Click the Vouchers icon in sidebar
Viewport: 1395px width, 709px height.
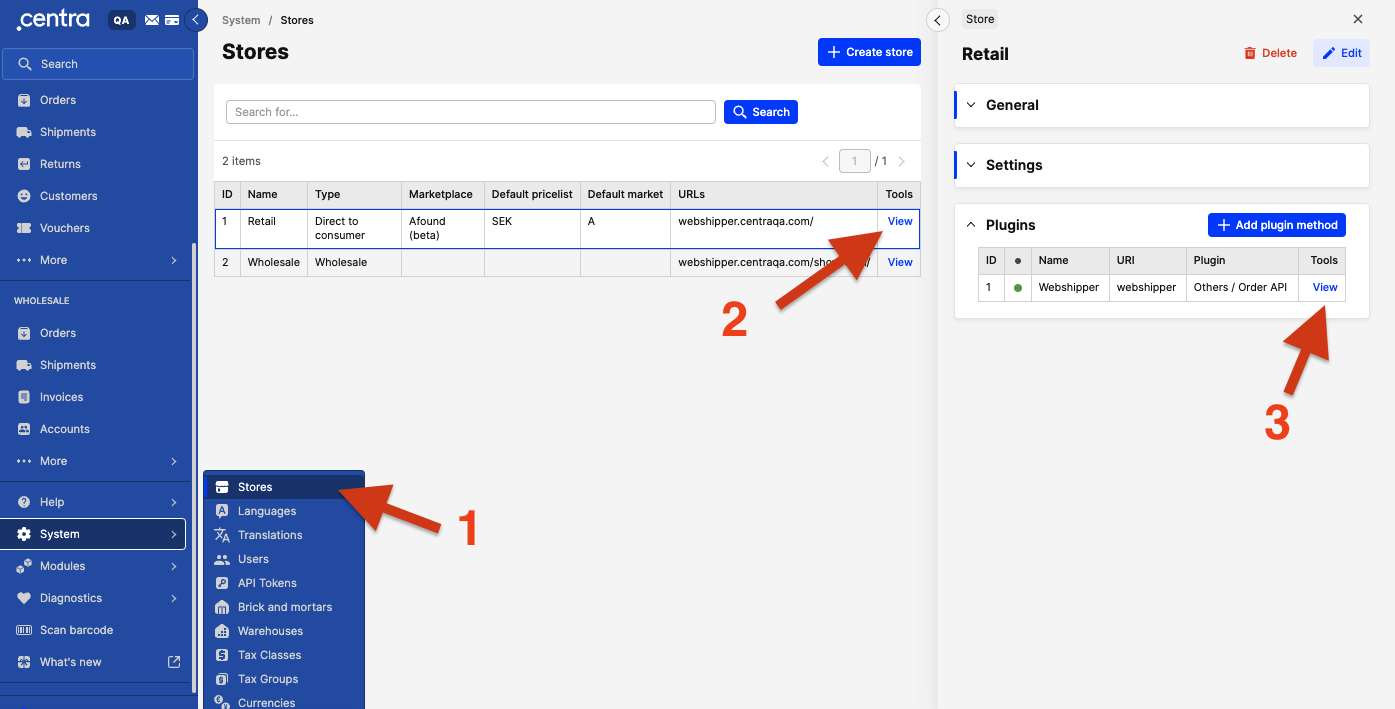pyautogui.click(x=24, y=228)
